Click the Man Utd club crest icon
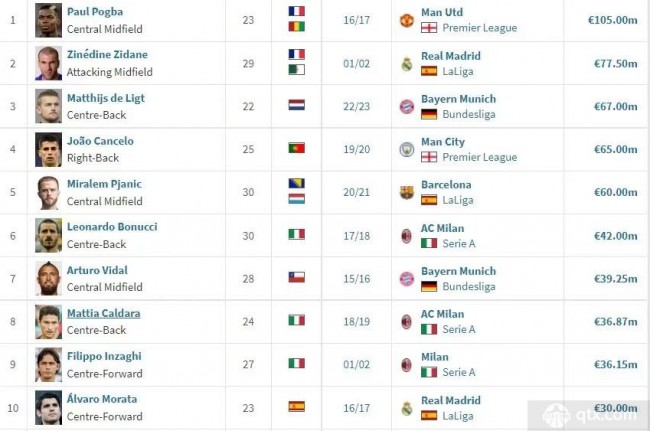Viewport: 650px width, 431px height. [x=407, y=20]
